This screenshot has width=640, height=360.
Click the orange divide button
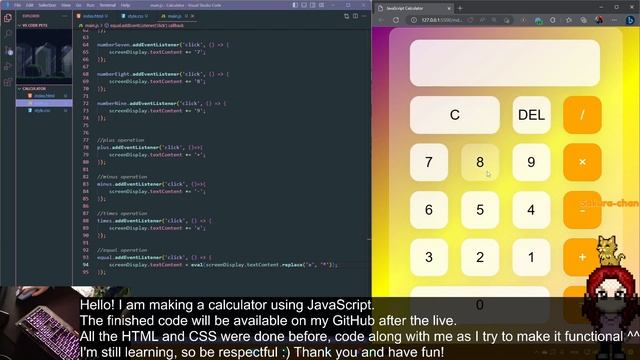(582, 115)
